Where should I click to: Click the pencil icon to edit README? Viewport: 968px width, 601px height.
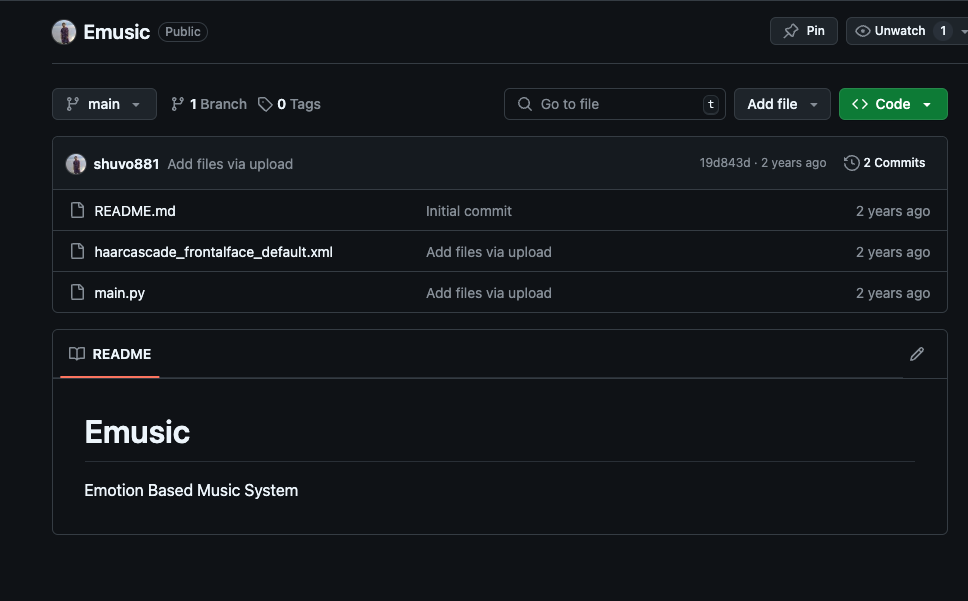(916, 354)
